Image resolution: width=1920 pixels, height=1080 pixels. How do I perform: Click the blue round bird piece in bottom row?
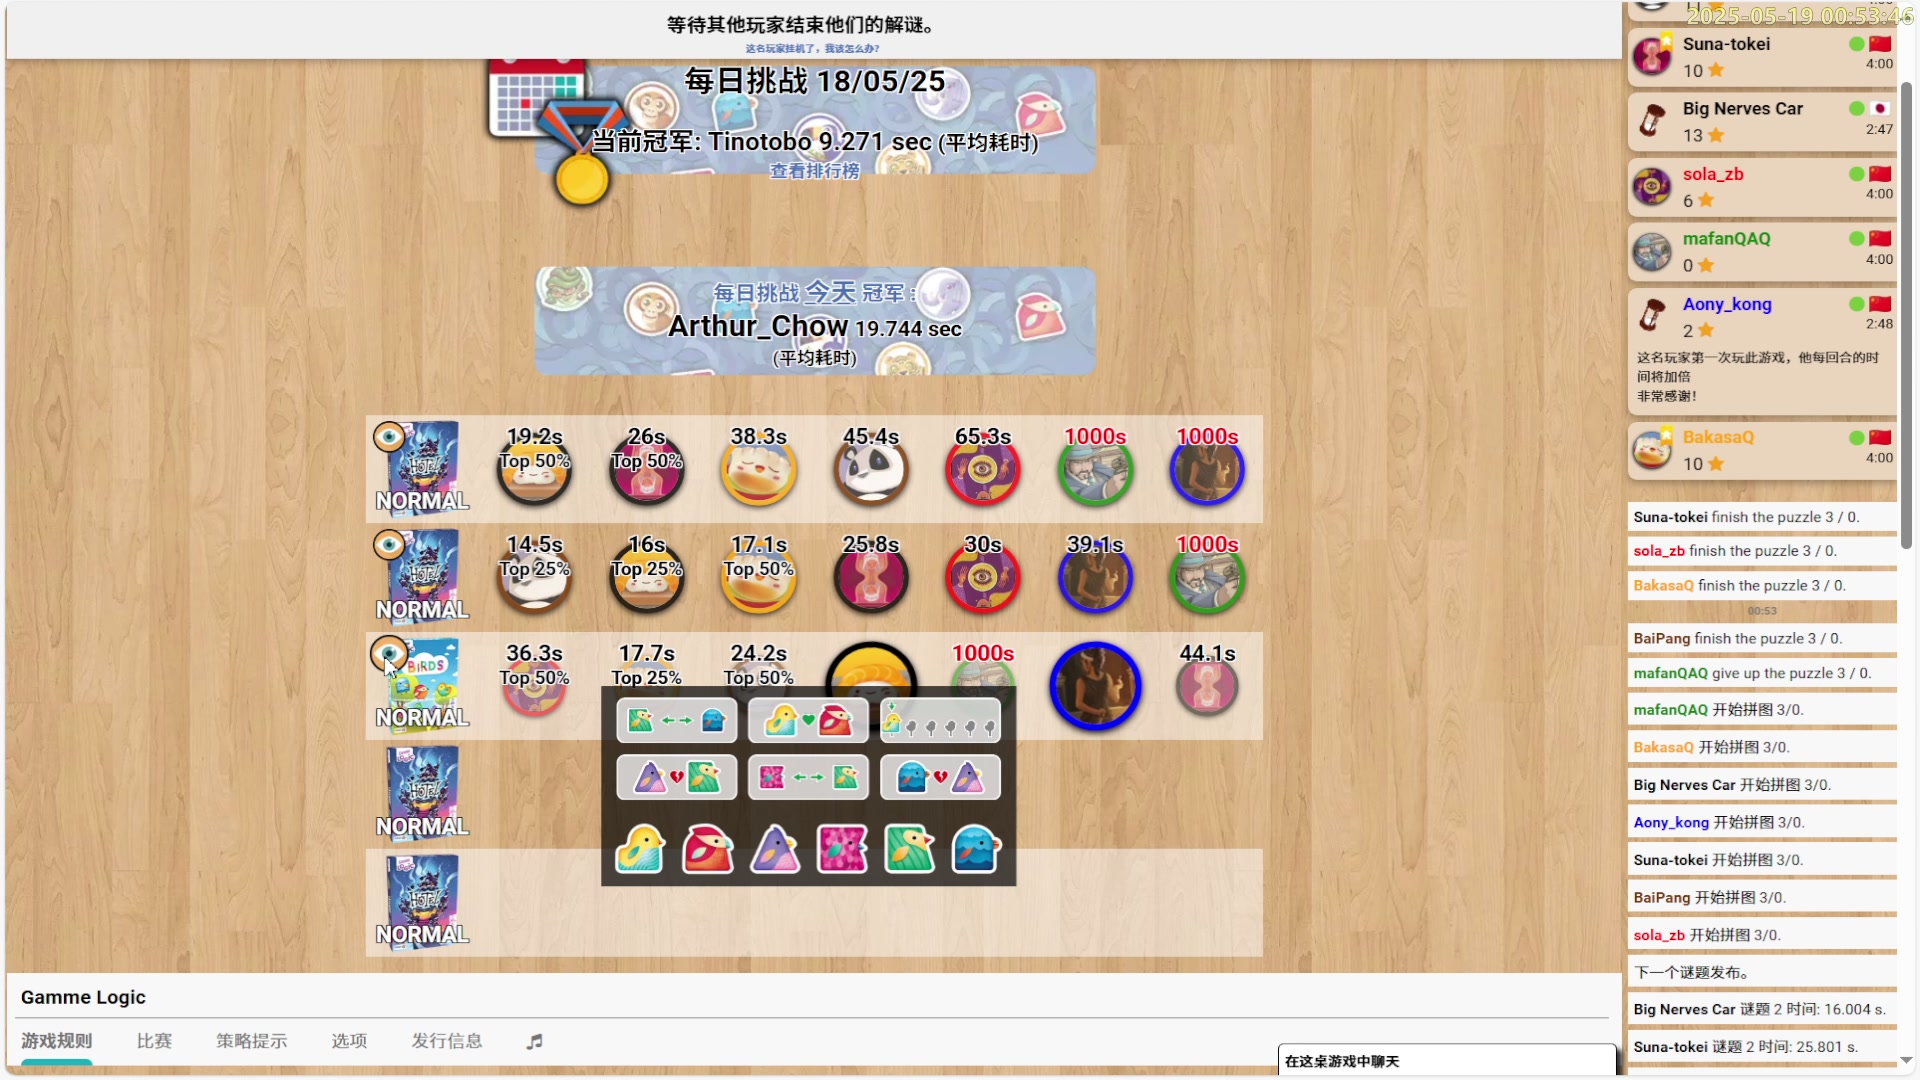point(976,849)
